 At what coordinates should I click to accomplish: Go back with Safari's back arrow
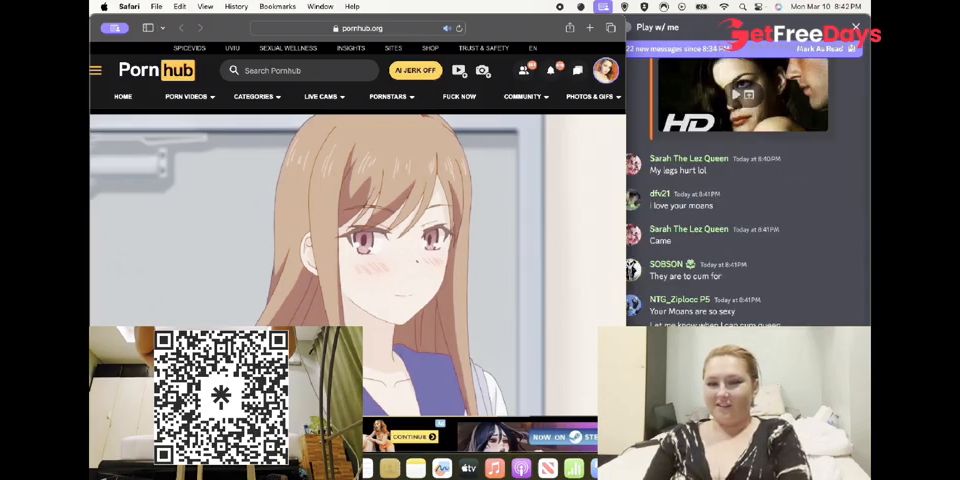[x=181, y=28]
